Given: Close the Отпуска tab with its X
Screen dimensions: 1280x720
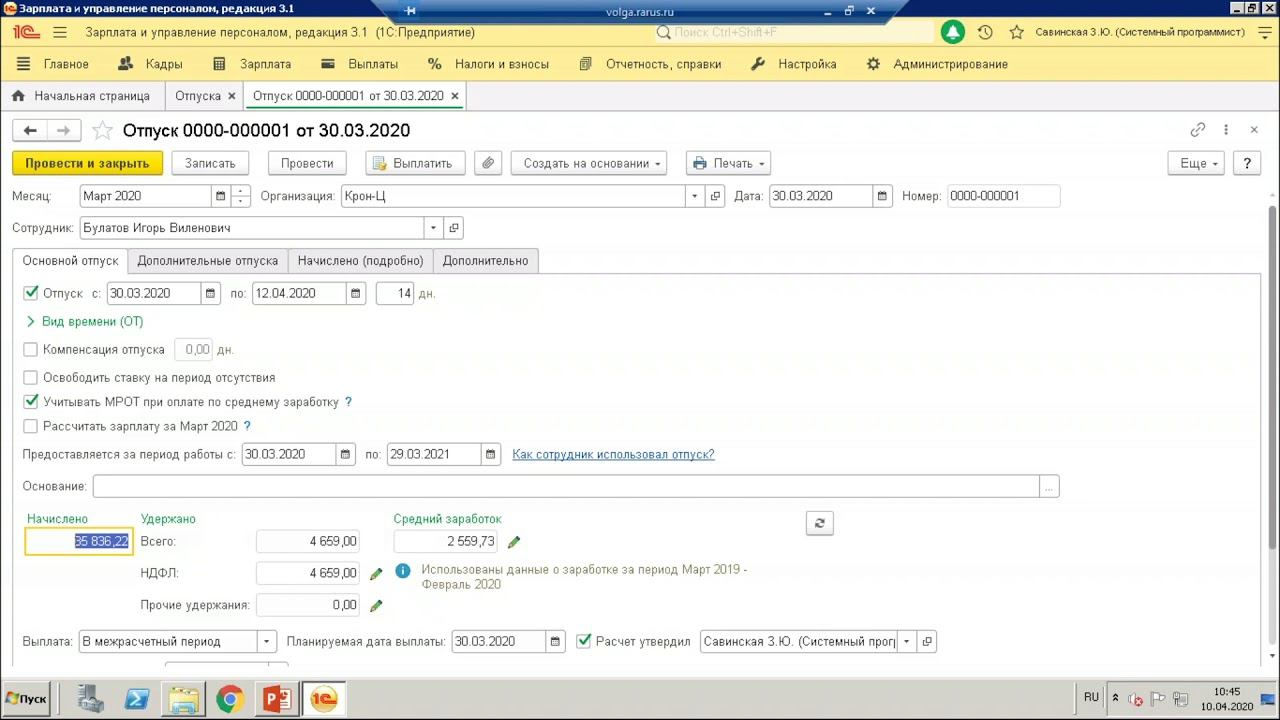Looking at the screenshot, I should tap(232, 96).
